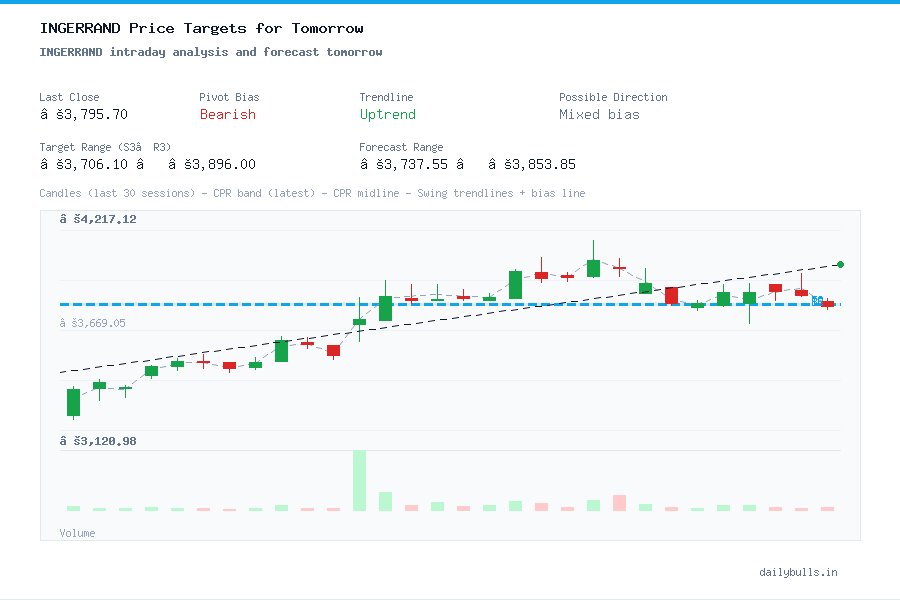Toggle the Mixed bias direction label
Screen dimensions: 900x600
click(599, 115)
